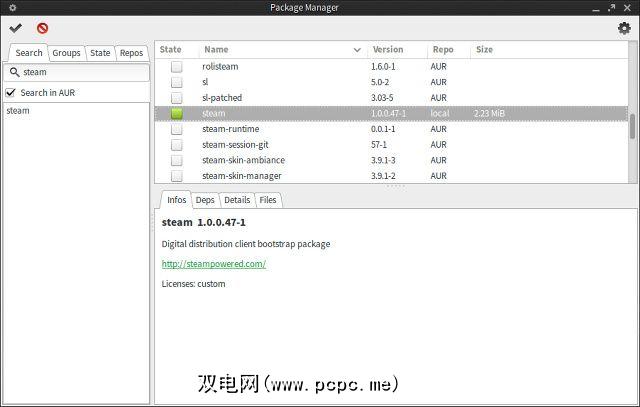Open the window menu gear in title bar
This screenshot has width=640, height=407.
click(13, 7)
